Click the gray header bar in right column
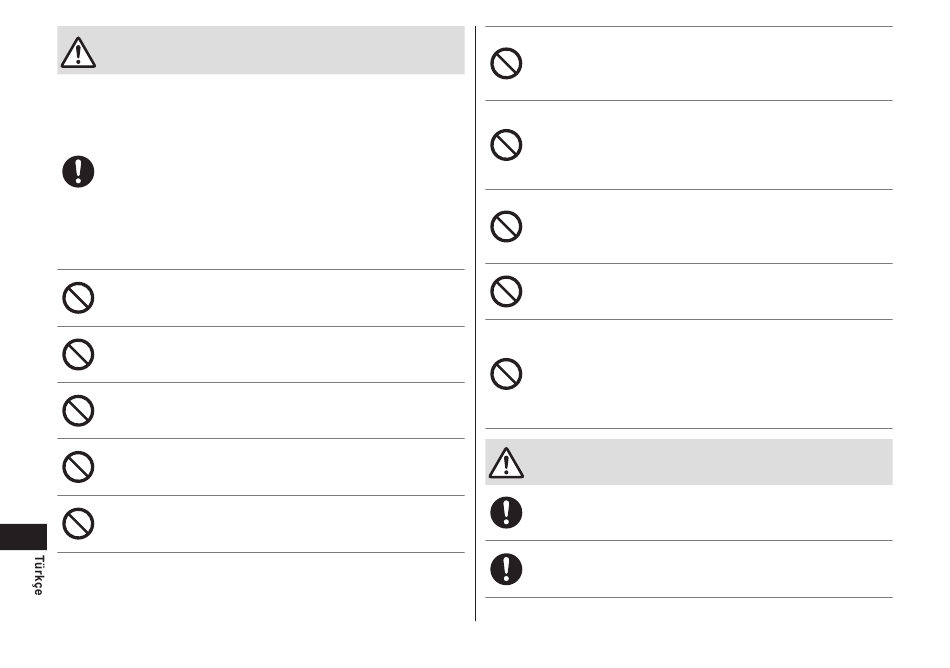 (x=689, y=462)
